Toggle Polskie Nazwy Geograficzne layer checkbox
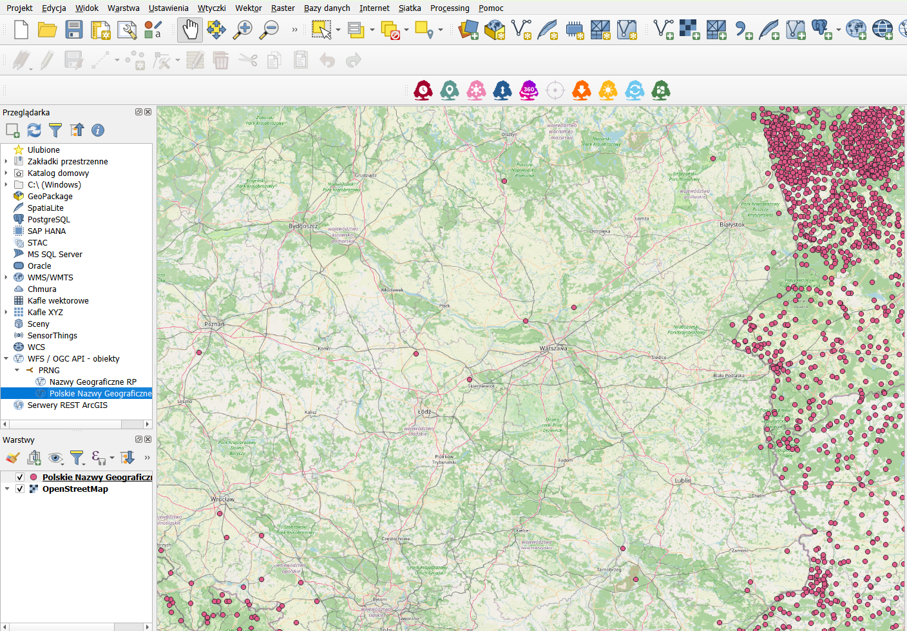The width and height of the screenshot is (907, 631). click(x=20, y=477)
